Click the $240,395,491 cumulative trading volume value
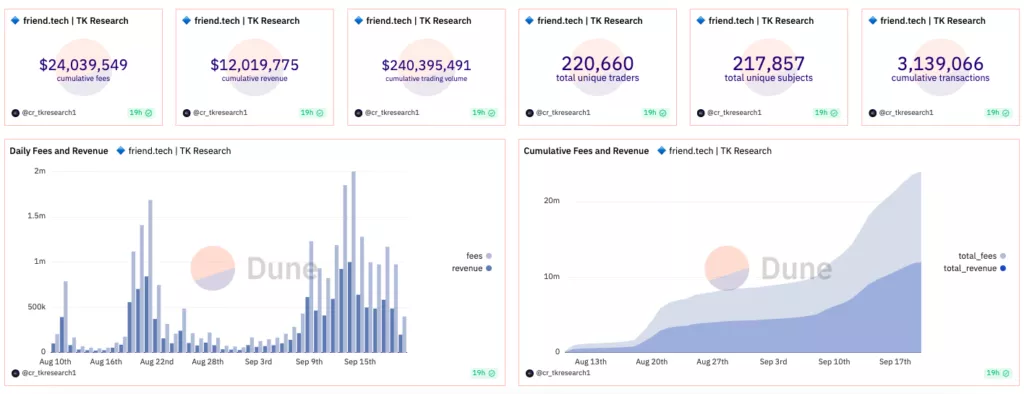Viewport: 1024px width, 394px height. pos(426,65)
